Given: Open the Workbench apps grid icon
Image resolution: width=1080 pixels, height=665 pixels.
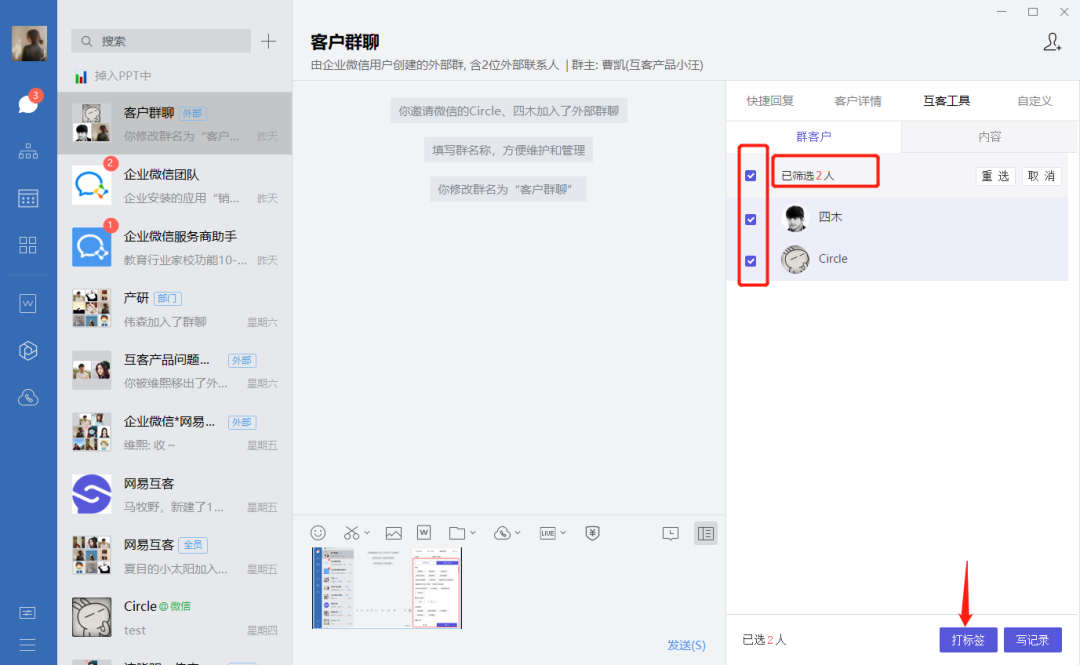Looking at the screenshot, I should 28,245.
